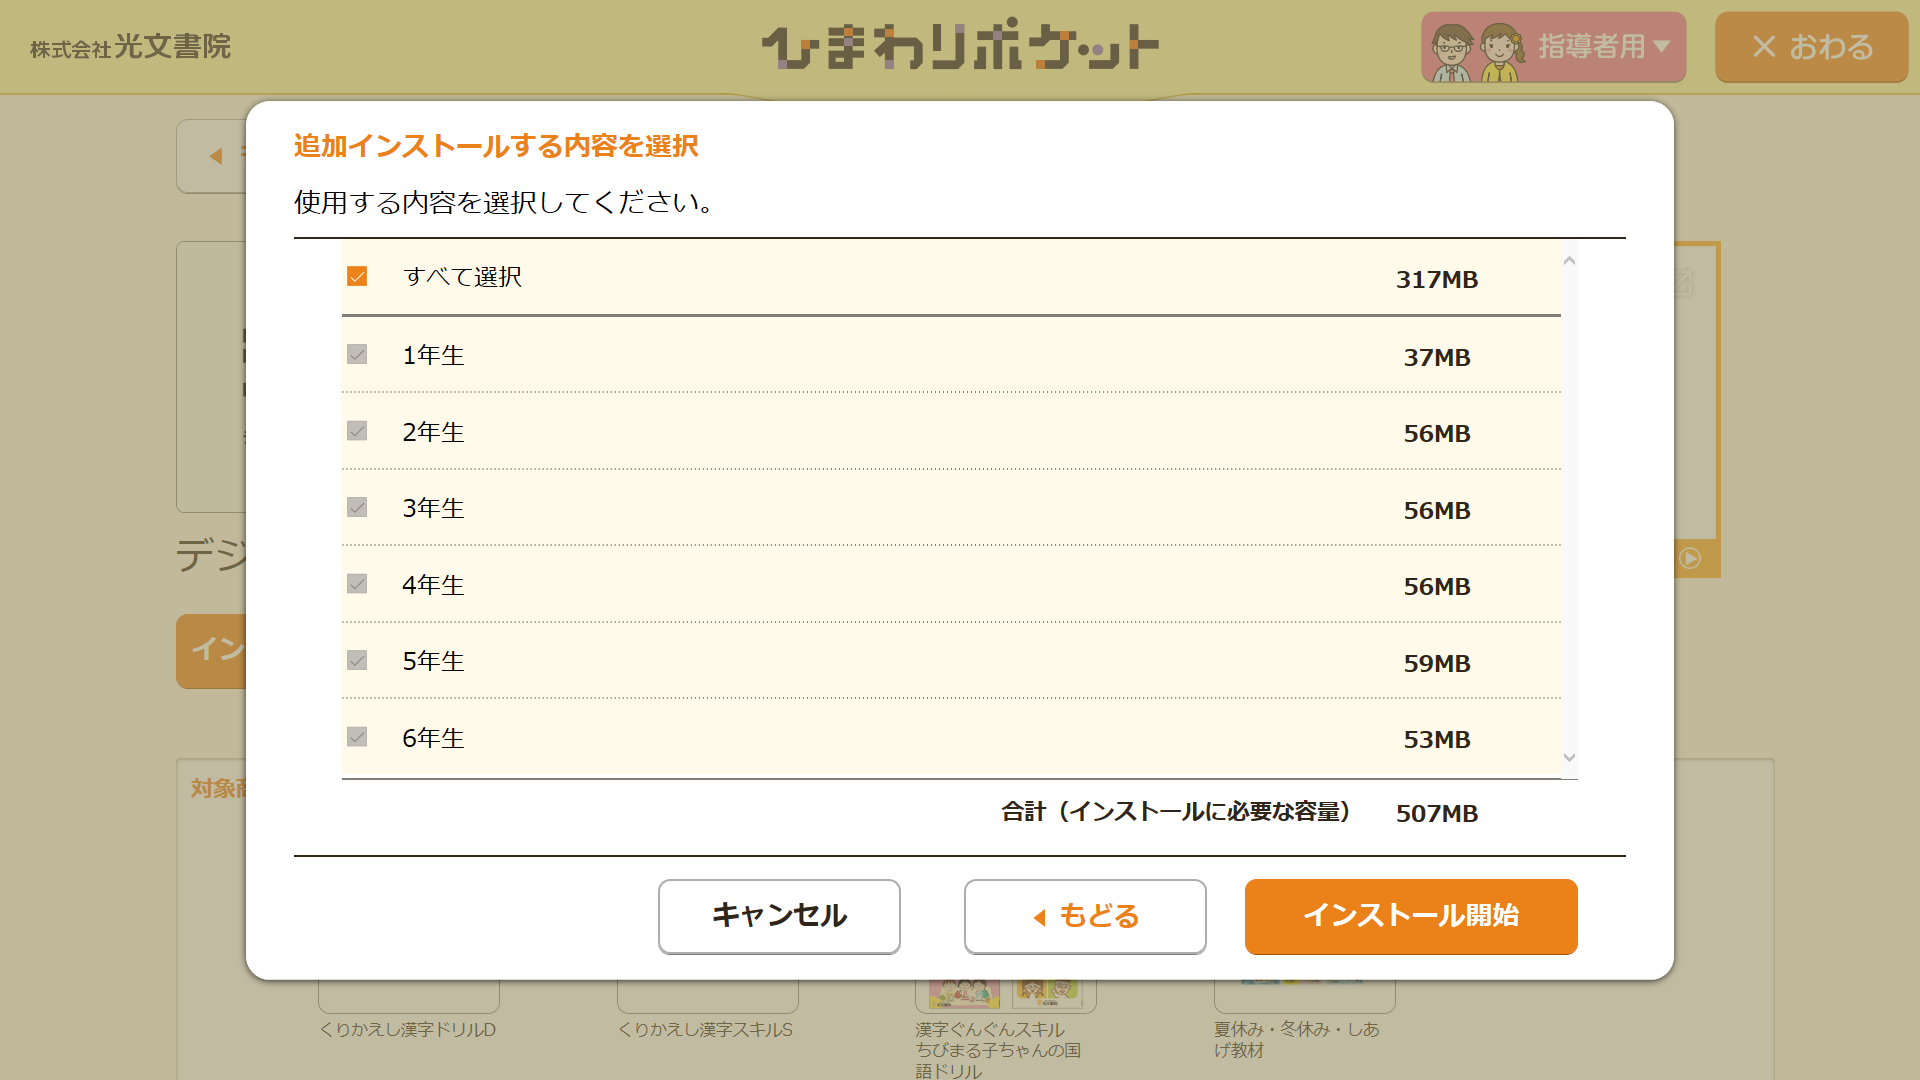1920x1080 pixels.
Task: Click the circular play icon behind dialog
Action: [1690, 558]
